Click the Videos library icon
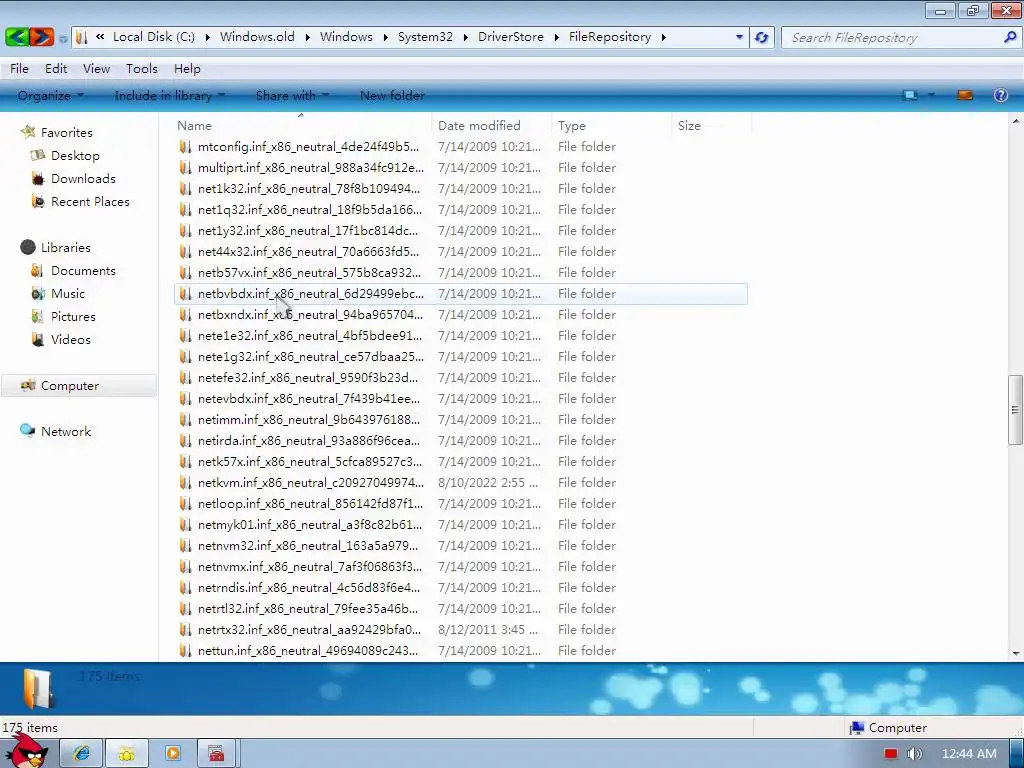1024x768 pixels. [38, 340]
